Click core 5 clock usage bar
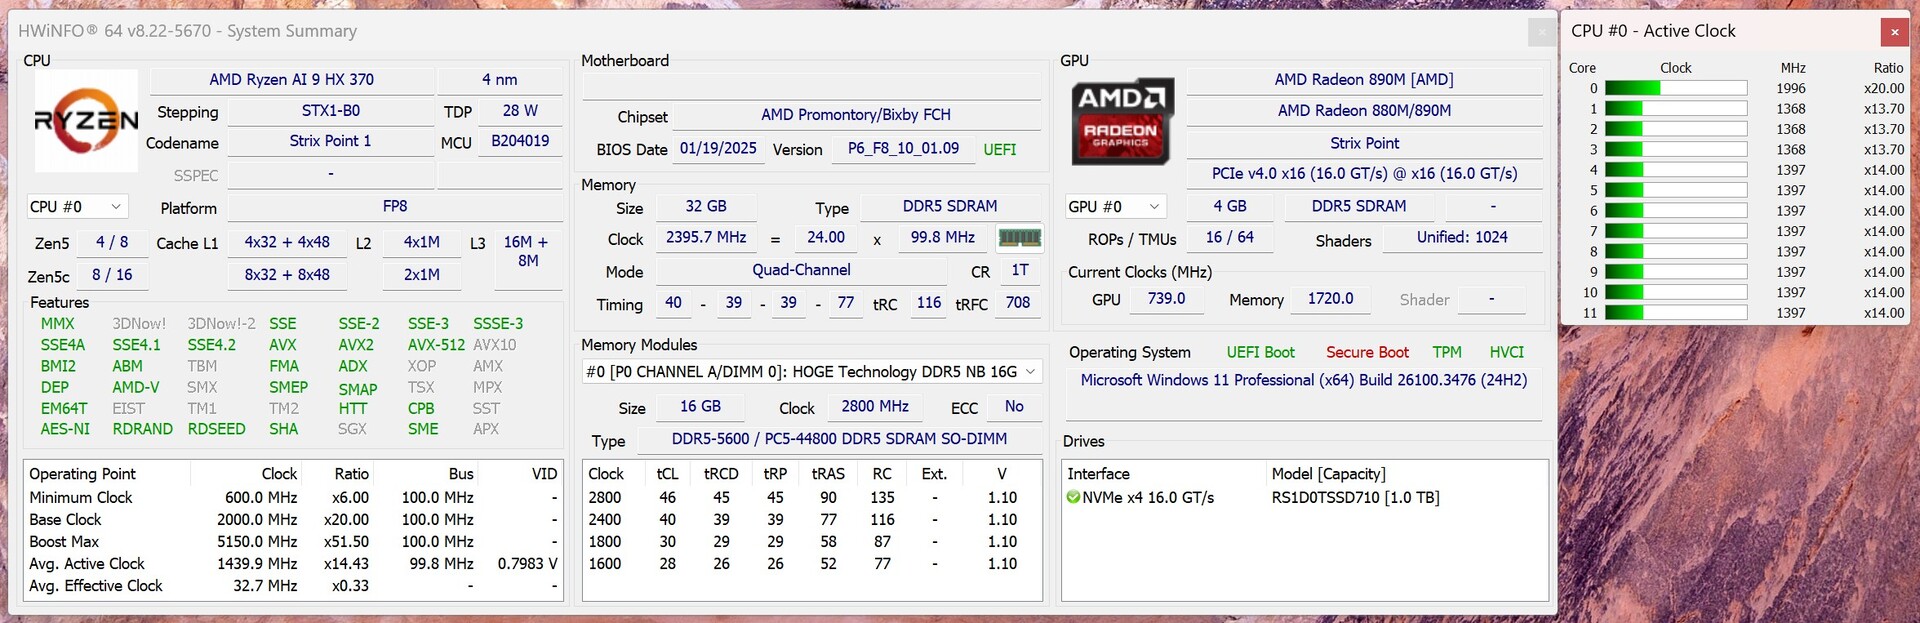The width and height of the screenshot is (1920, 623). pos(1675,190)
